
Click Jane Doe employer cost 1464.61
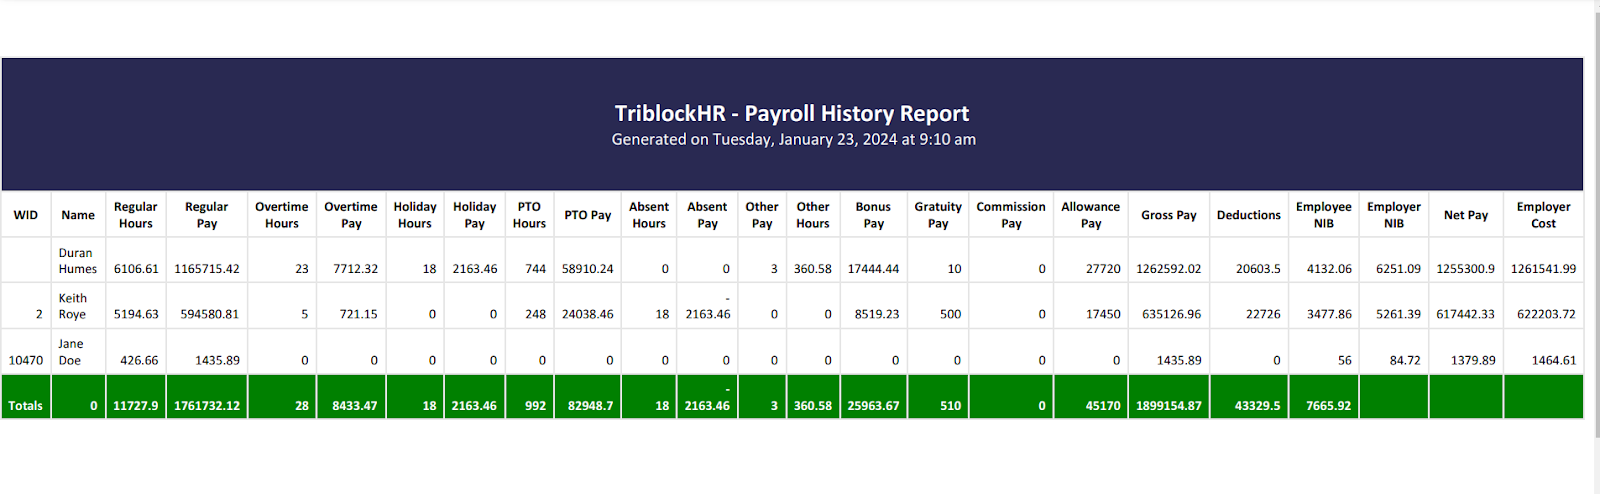(1554, 360)
